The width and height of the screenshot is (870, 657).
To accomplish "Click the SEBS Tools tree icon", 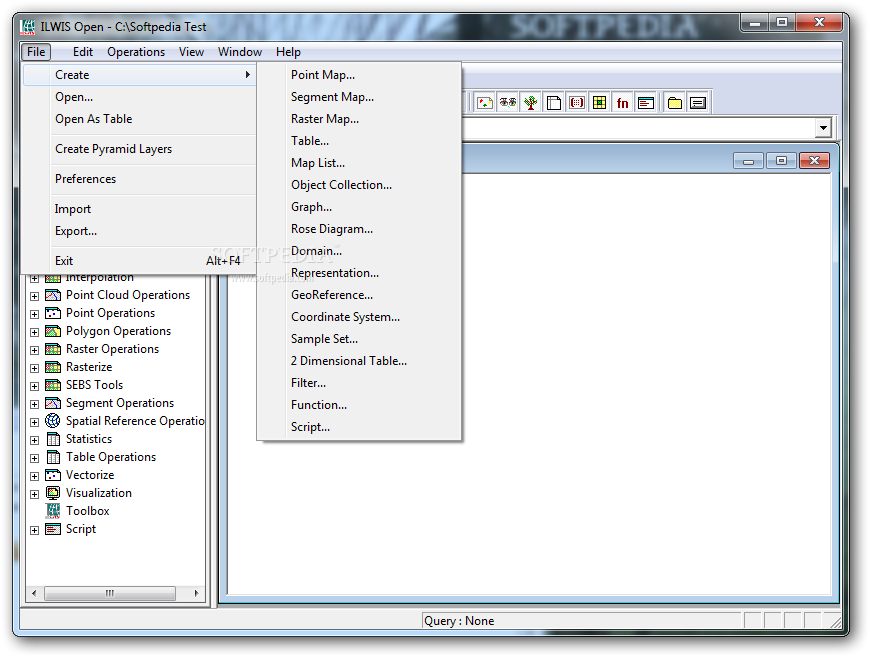I will [x=53, y=385].
